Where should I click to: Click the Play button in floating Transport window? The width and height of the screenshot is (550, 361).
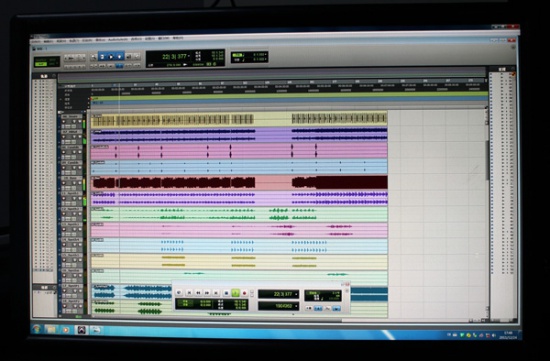click(235, 292)
